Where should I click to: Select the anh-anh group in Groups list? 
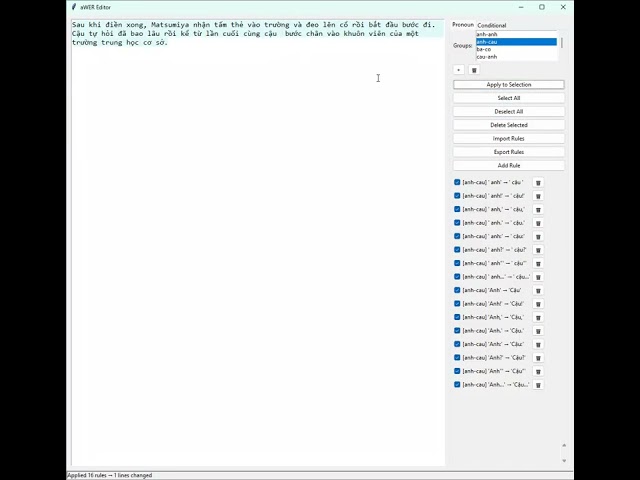pos(516,35)
